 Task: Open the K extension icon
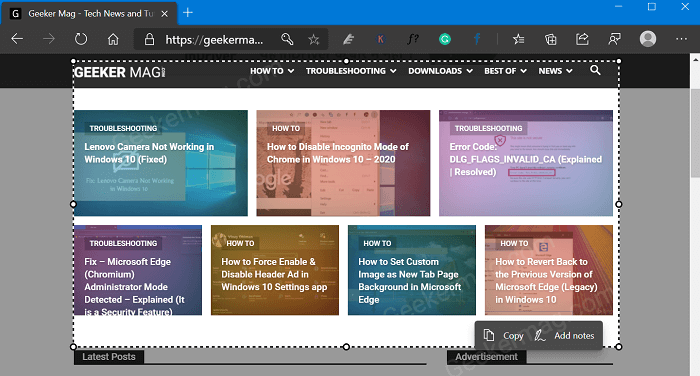coord(381,39)
